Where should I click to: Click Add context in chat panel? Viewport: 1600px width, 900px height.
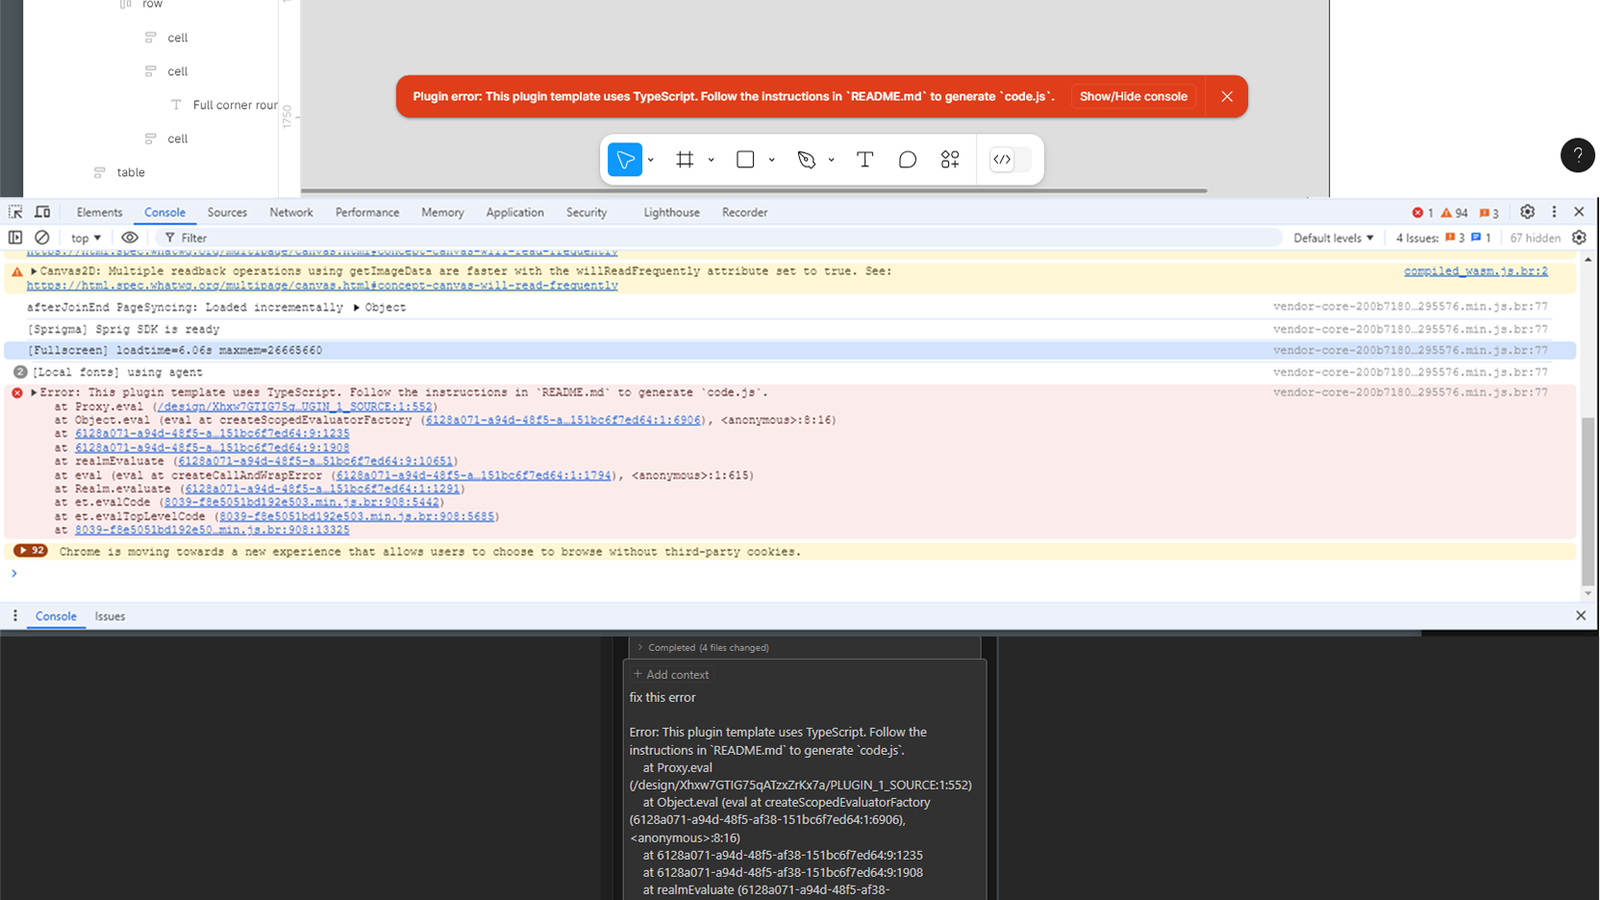tap(671, 675)
